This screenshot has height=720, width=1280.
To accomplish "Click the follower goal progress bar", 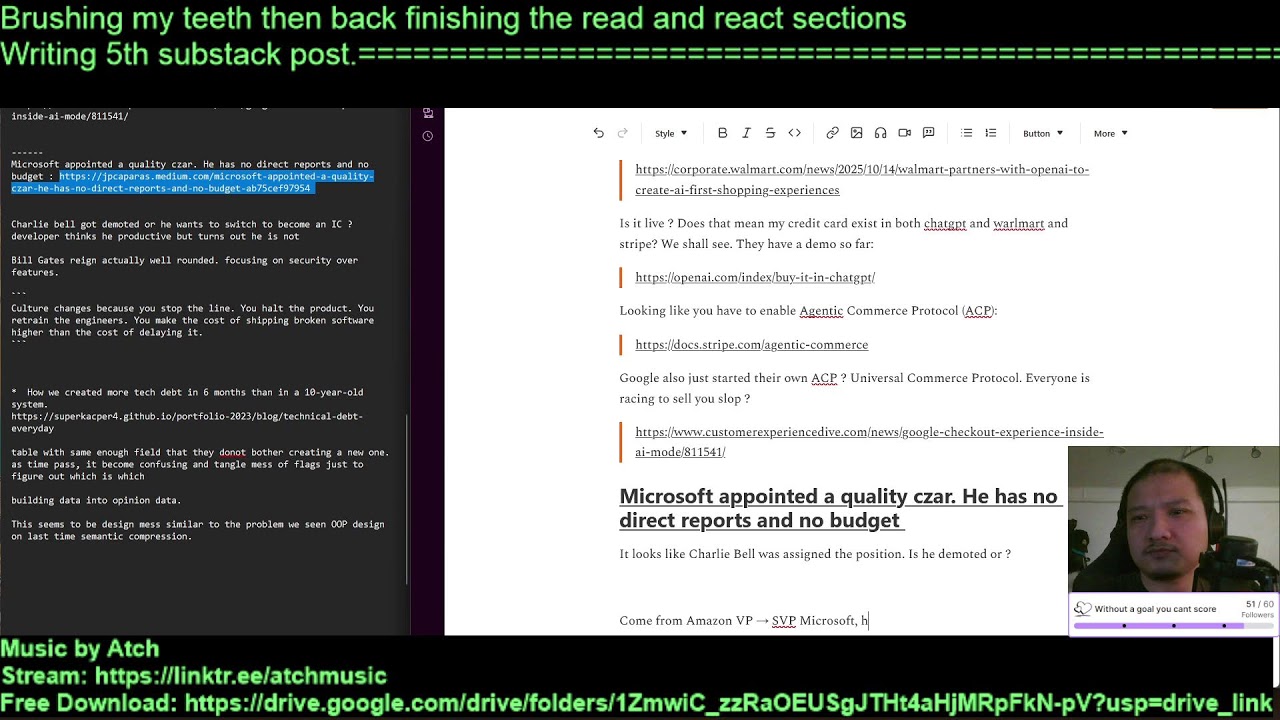I will coord(1174,626).
